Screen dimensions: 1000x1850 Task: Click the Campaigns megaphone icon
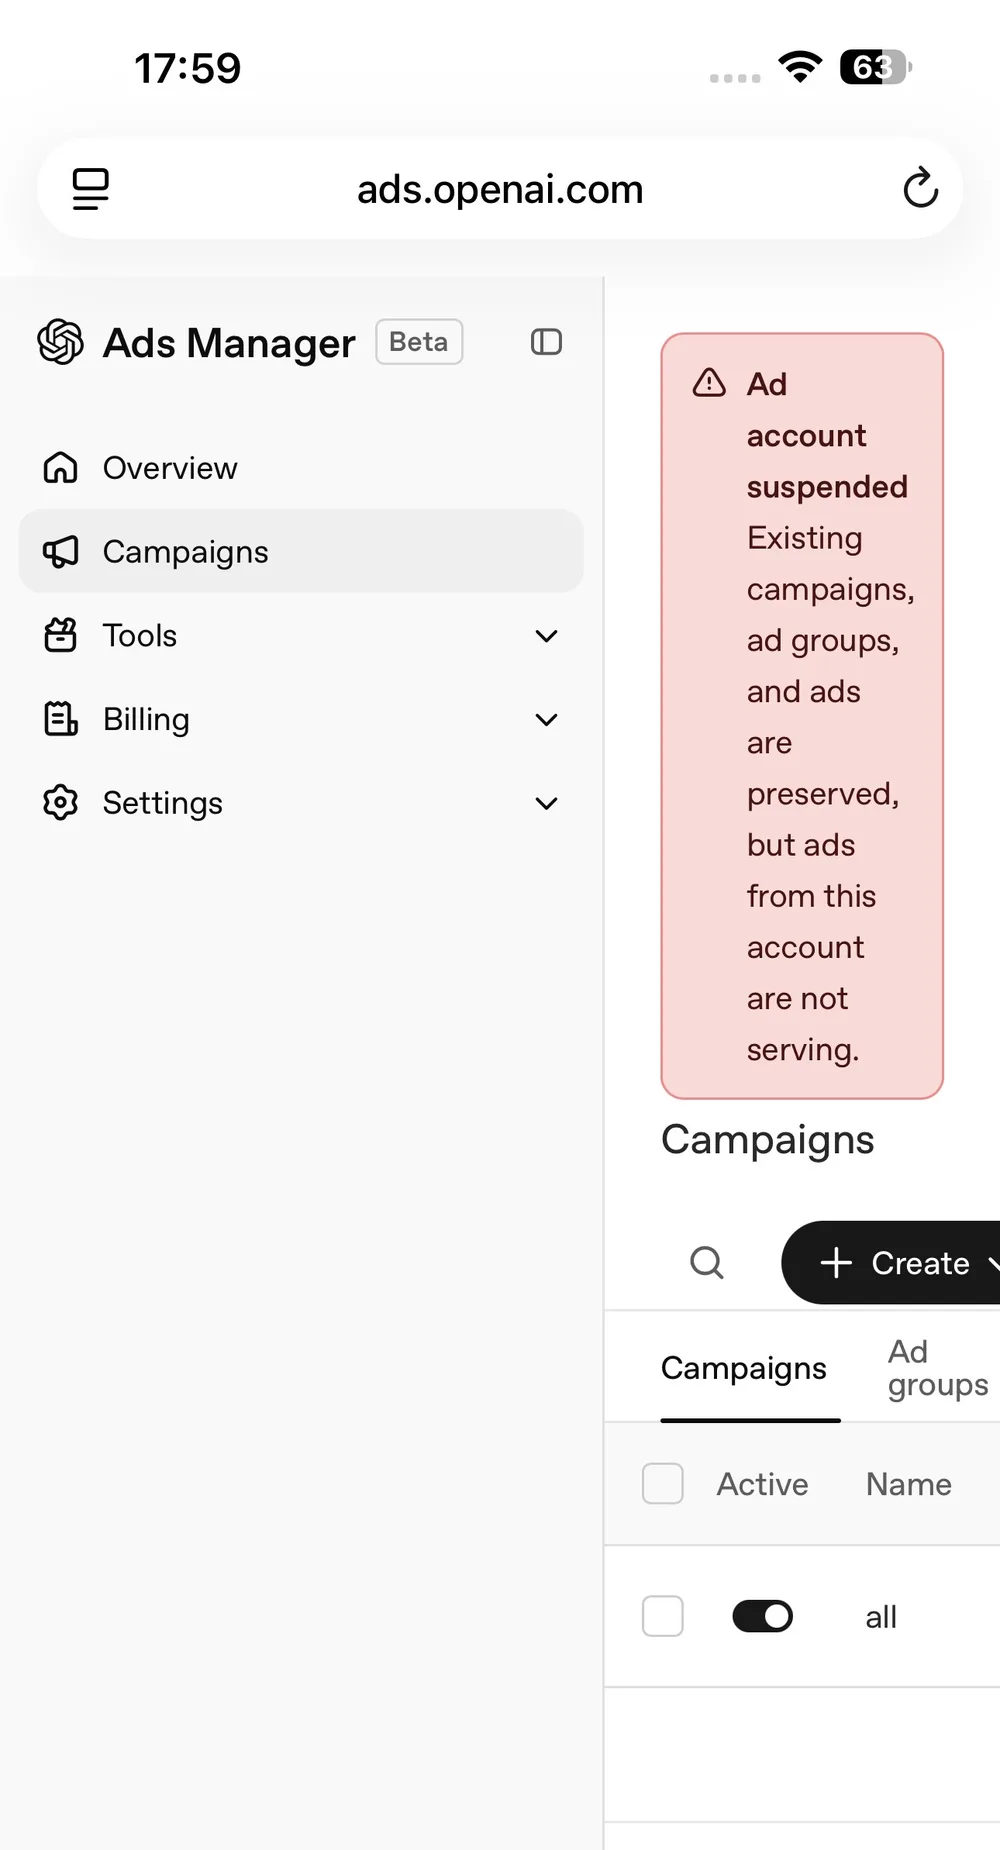click(x=60, y=551)
